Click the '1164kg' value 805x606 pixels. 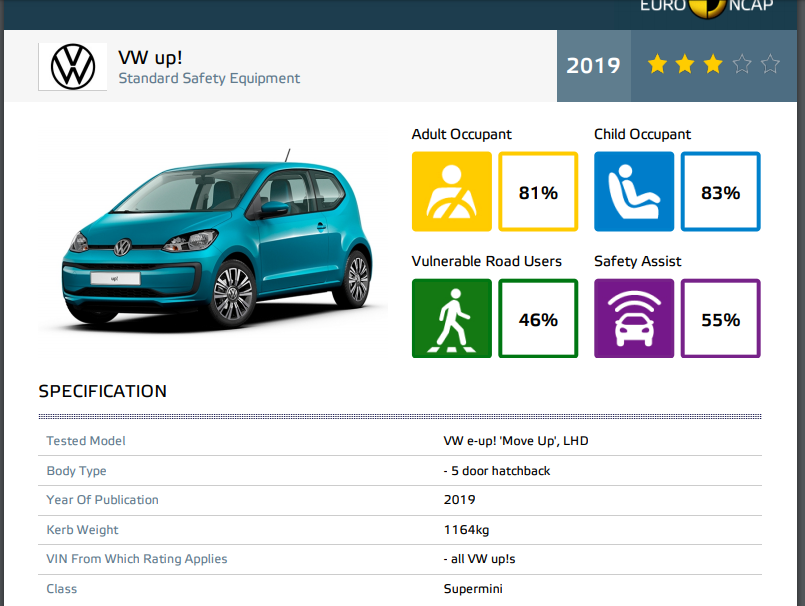(x=466, y=530)
